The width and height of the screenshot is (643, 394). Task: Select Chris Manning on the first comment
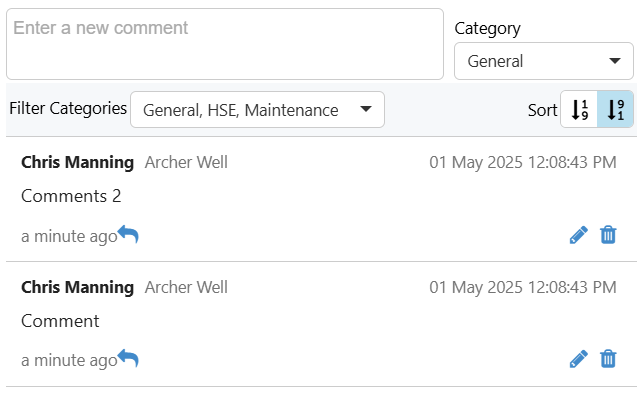78,162
